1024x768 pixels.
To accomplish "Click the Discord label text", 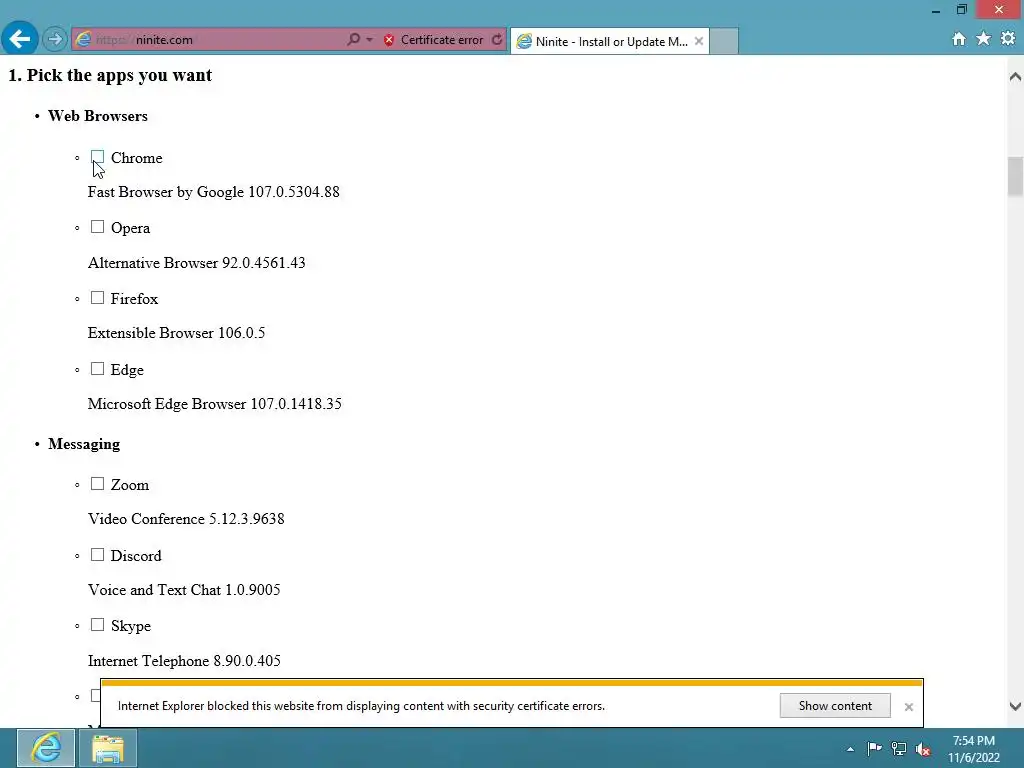I will [x=136, y=556].
